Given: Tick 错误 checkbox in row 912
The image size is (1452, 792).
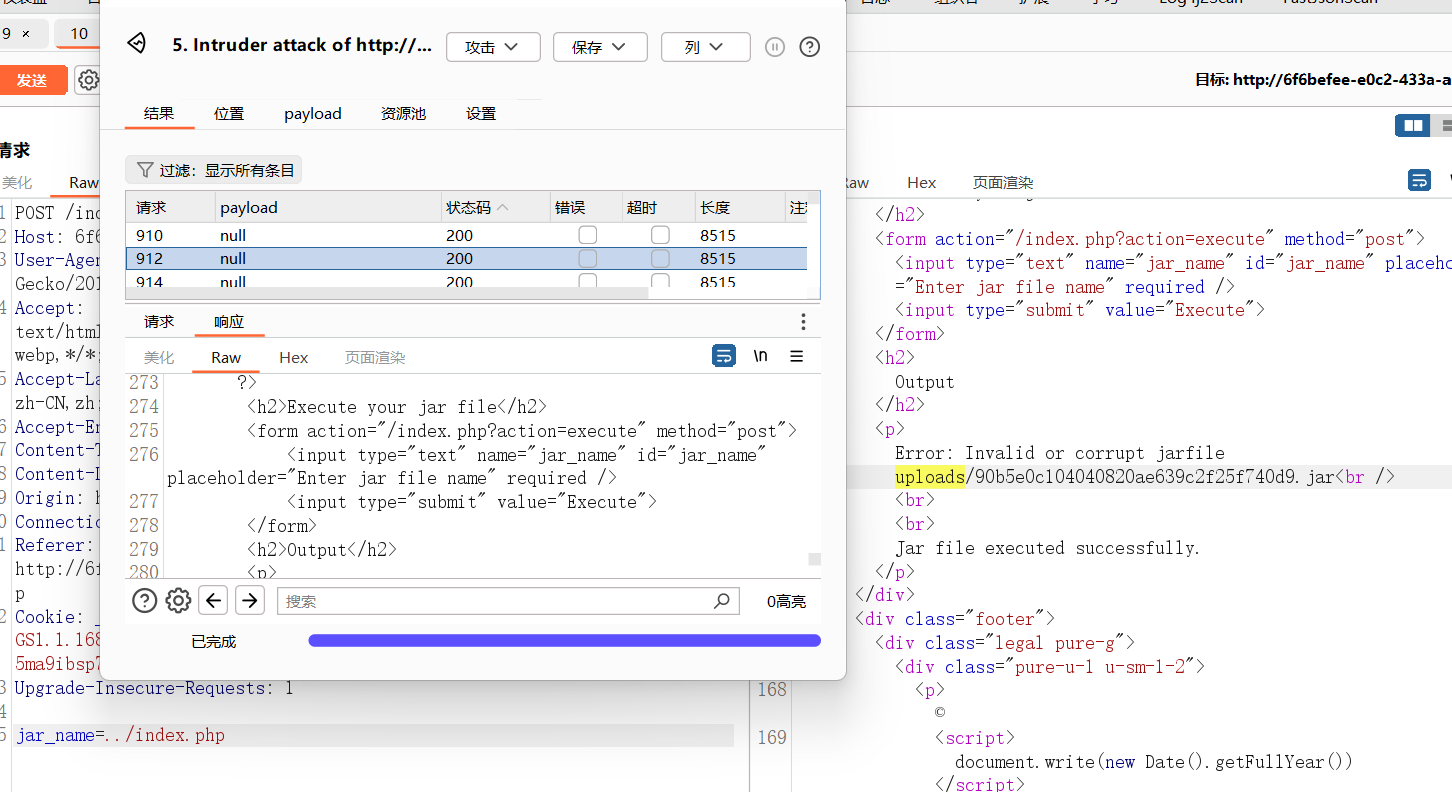Looking at the screenshot, I should point(588,259).
